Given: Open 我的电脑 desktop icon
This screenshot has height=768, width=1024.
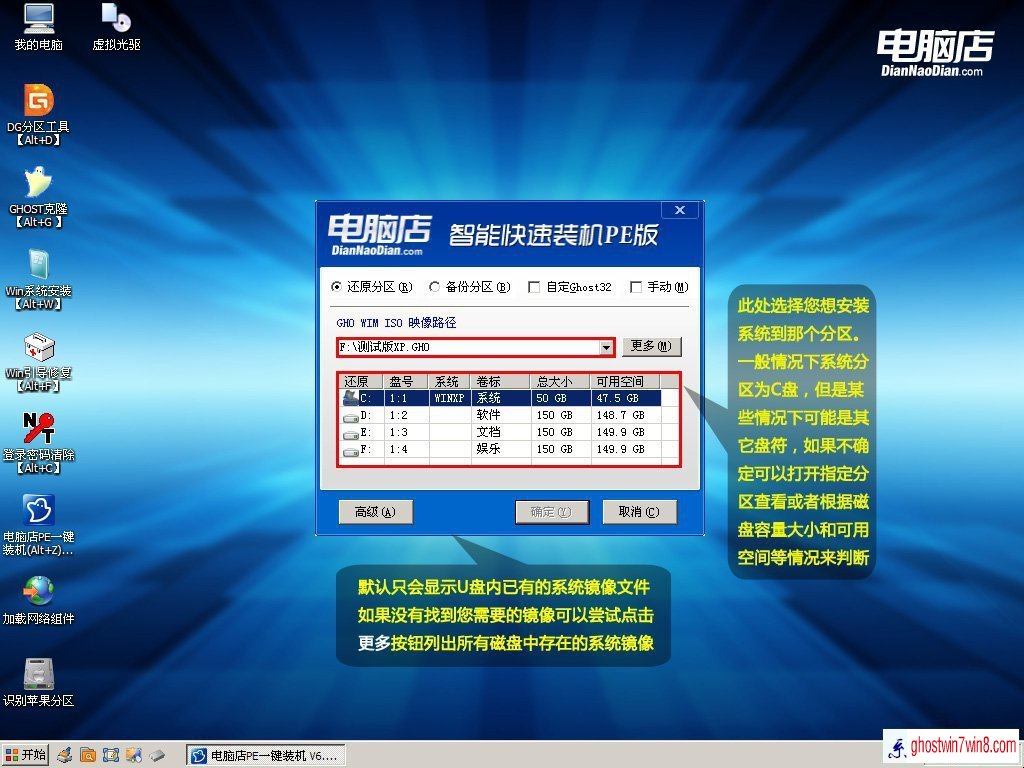Looking at the screenshot, I should (38, 19).
